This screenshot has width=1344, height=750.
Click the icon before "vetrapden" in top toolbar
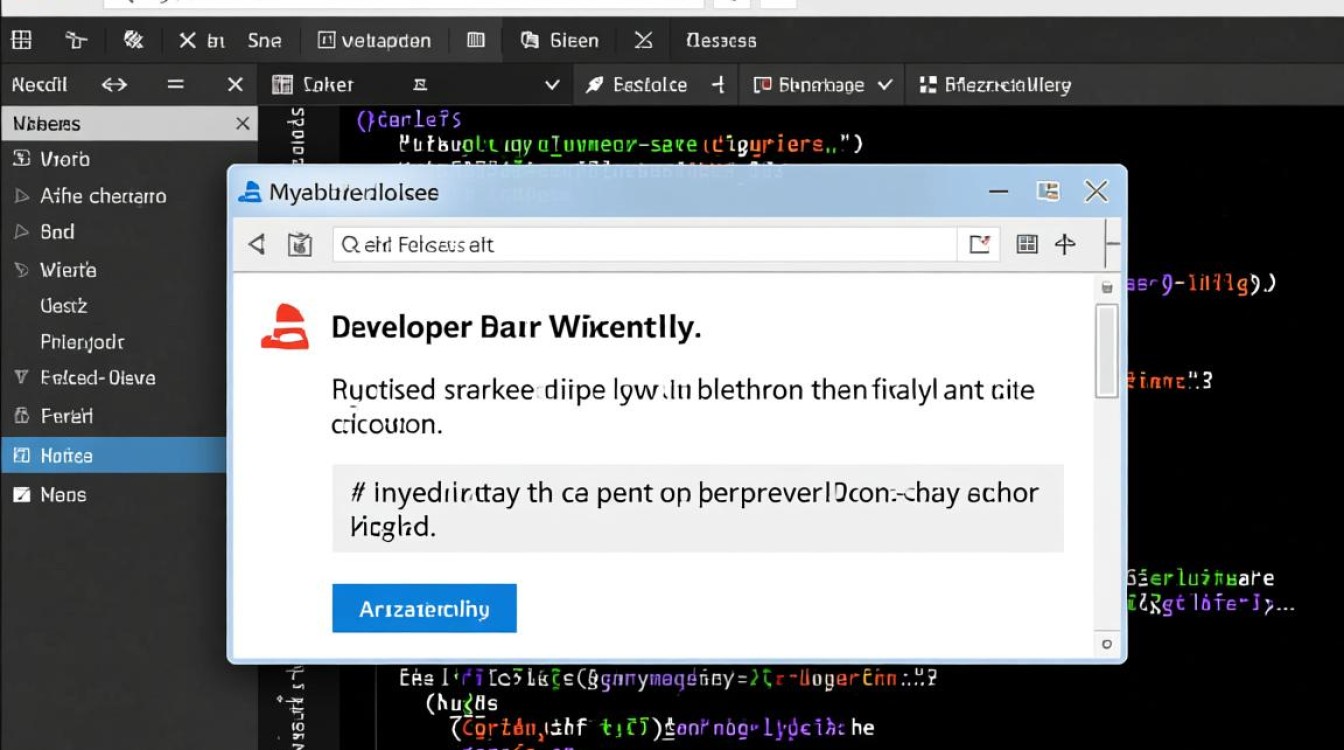point(326,40)
